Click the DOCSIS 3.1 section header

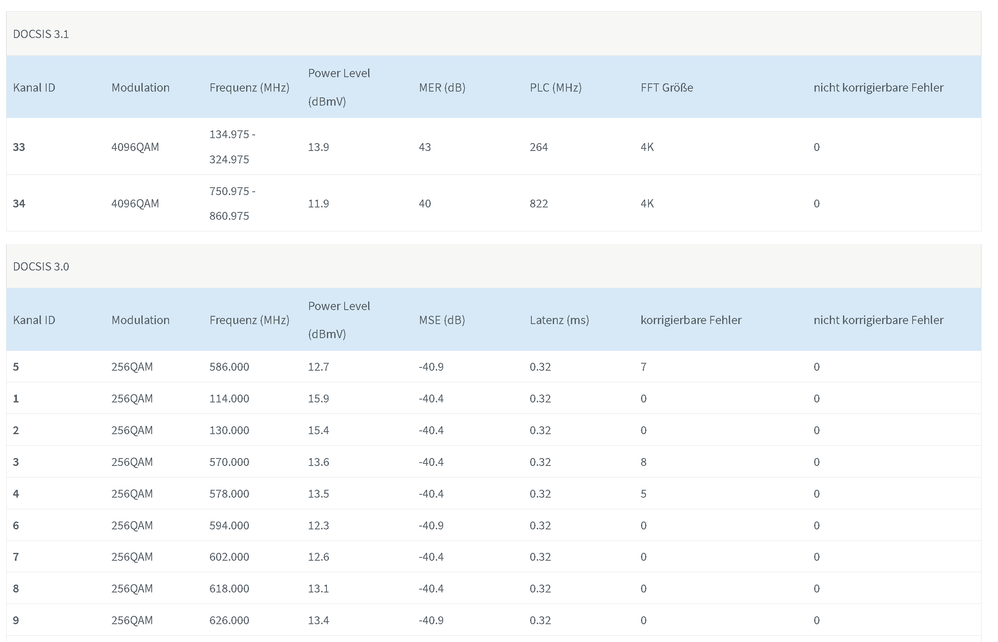(x=41, y=34)
